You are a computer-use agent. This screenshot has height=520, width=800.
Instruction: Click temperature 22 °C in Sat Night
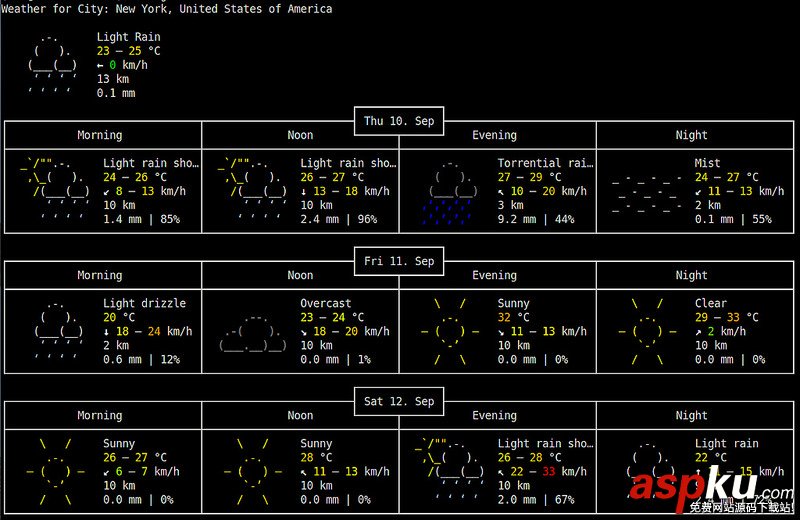(710, 458)
